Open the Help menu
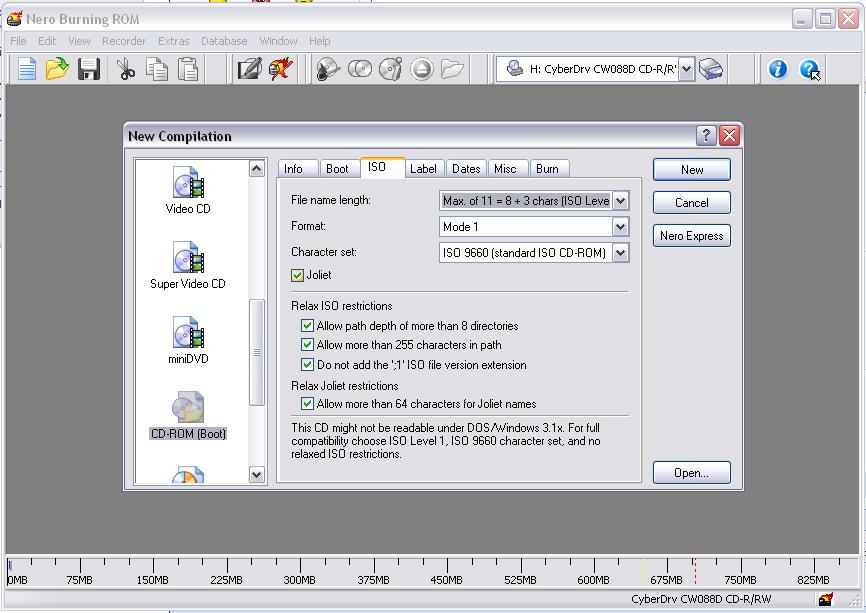Viewport: 866px width, 613px height. point(319,41)
